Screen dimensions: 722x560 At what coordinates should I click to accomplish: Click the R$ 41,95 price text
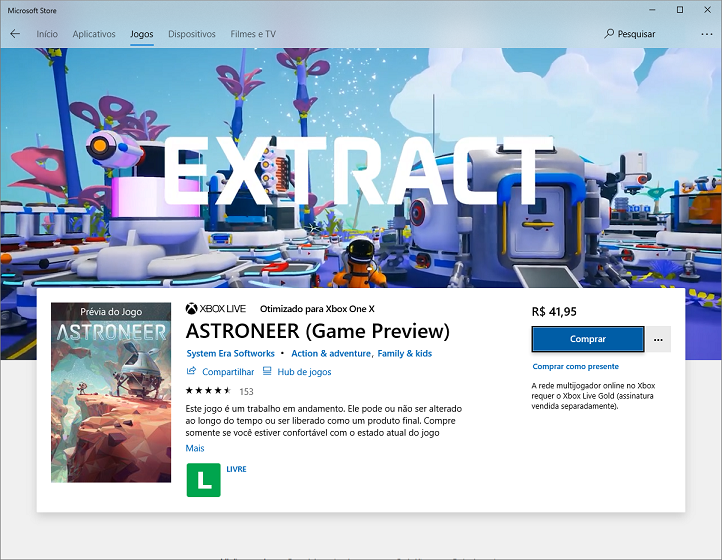pyautogui.click(x=554, y=312)
